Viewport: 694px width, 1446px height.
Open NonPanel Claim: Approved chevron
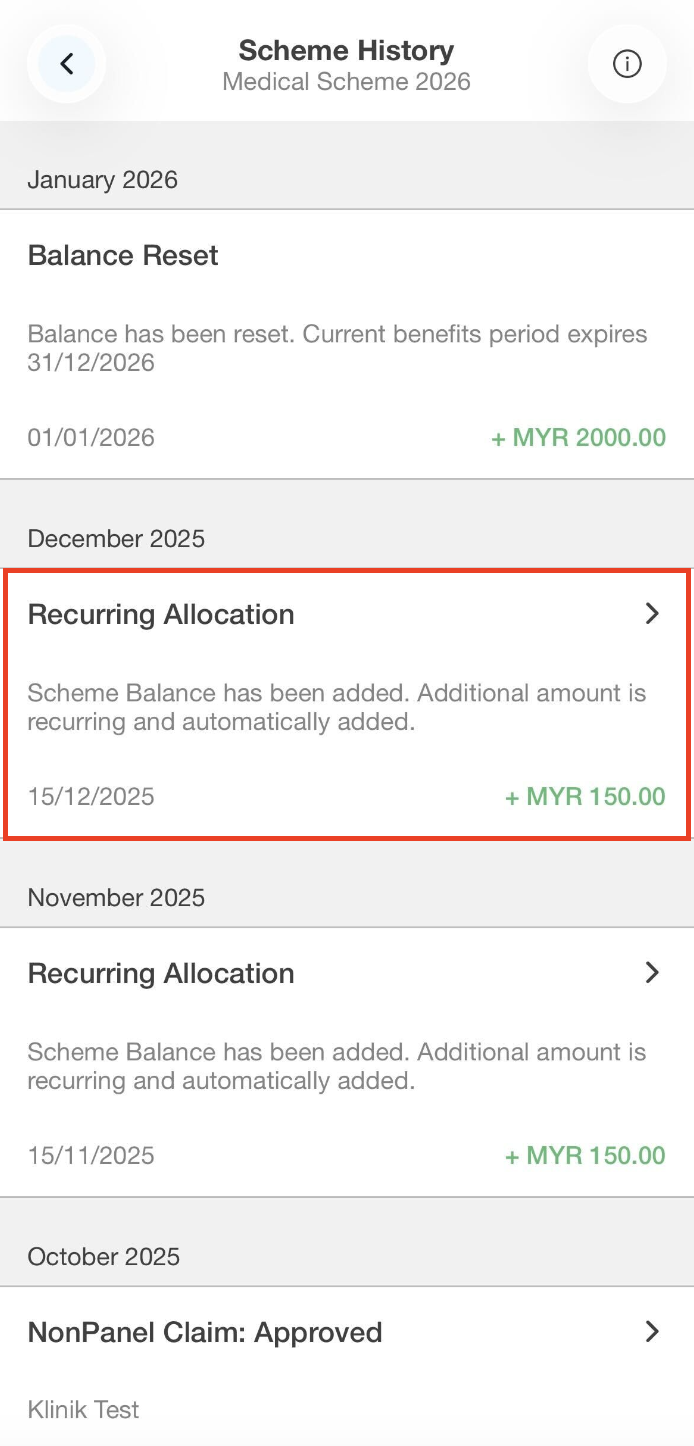click(x=652, y=1331)
